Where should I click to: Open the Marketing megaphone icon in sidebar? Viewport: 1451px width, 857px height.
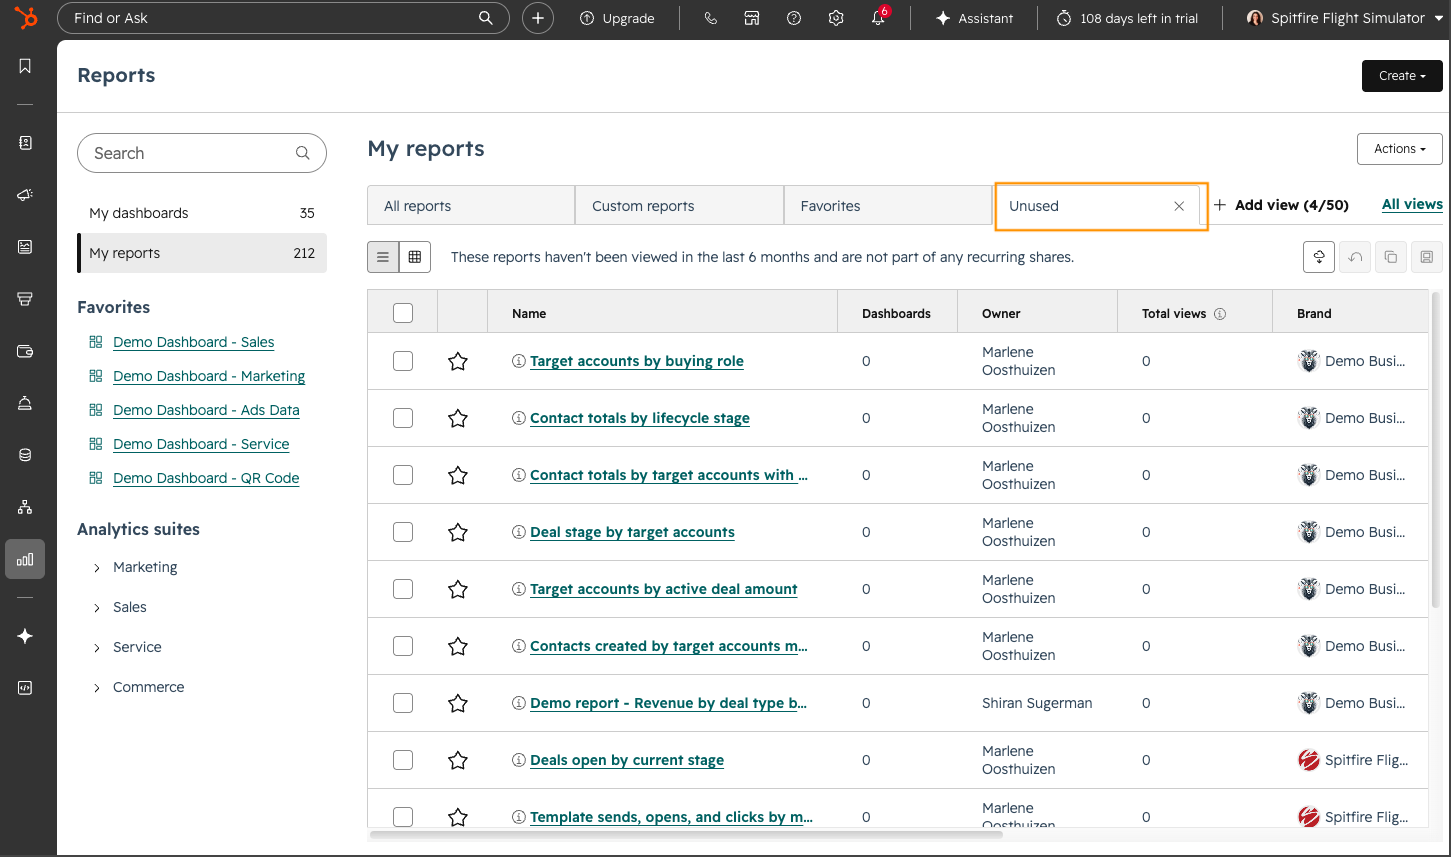(25, 194)
